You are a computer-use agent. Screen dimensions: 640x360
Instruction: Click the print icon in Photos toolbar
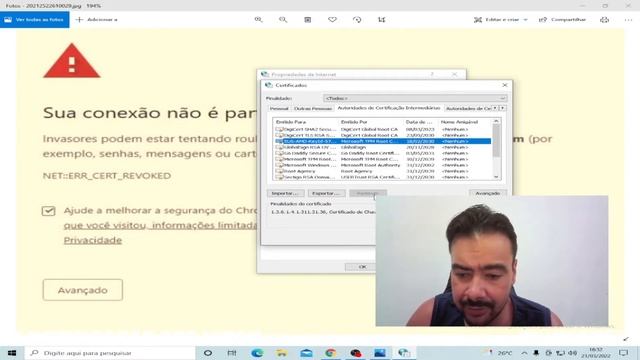click(604, 20)
